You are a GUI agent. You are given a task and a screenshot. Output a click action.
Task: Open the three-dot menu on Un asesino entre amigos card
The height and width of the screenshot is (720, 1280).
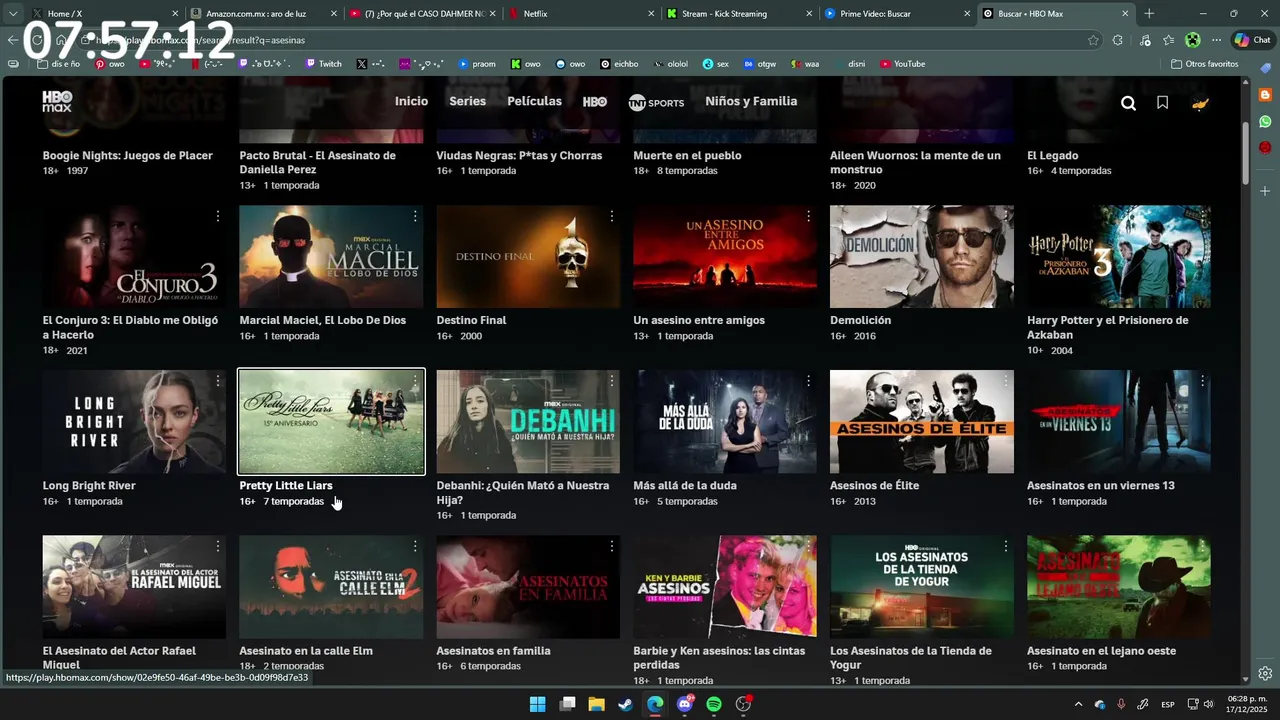tap(809, 216)
